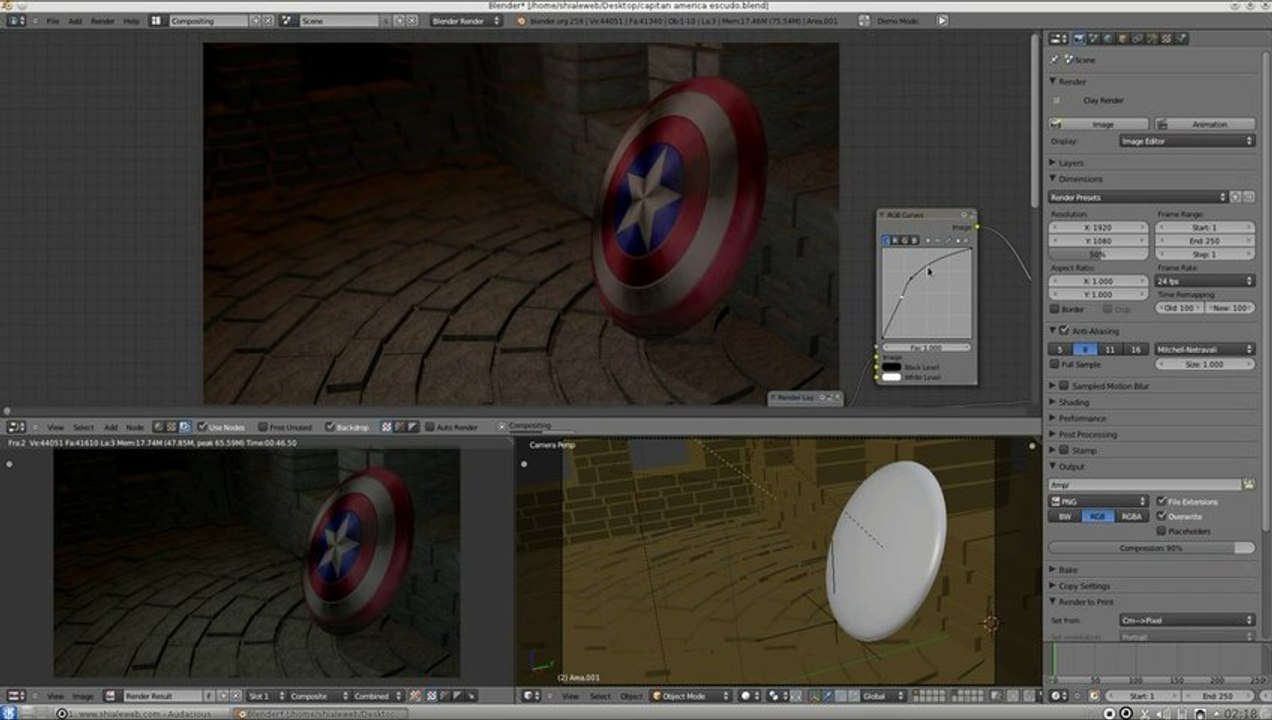Open the World properties tab icon
The height and width of the screenshot is (720, 1272).
pyautogui.click(x=1109, y=38)
